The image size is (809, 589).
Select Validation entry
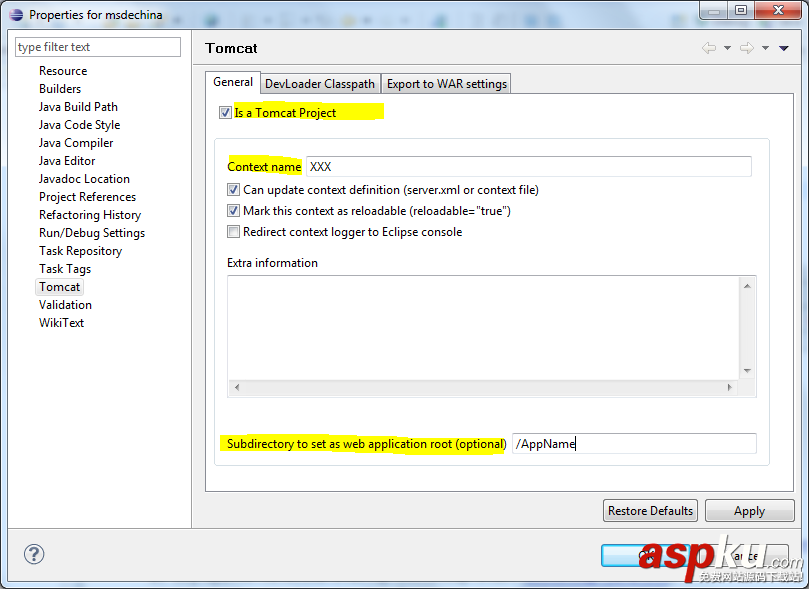[x=65, y=305]
